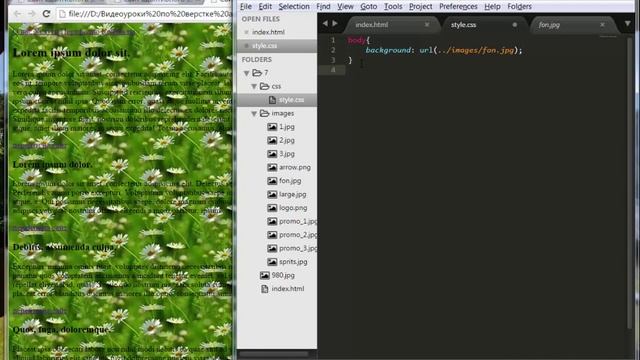Click 'Quos, fuga, doloremque.' heading in browser
640x360 pixels.
point(61,329)
